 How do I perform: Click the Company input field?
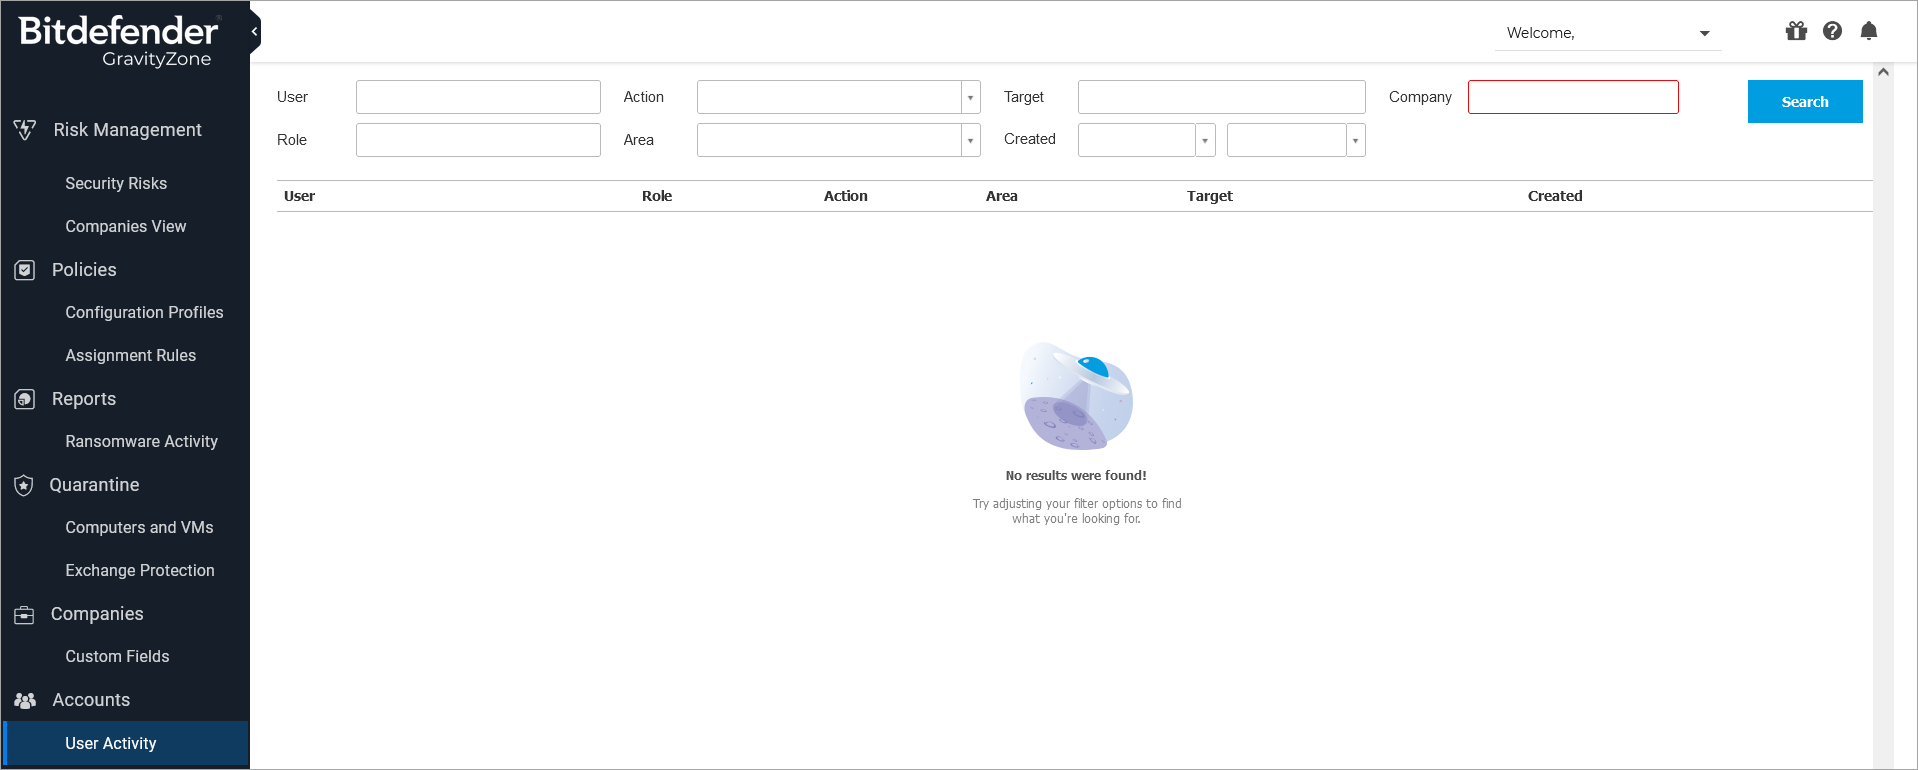(x=1572, y=97)
